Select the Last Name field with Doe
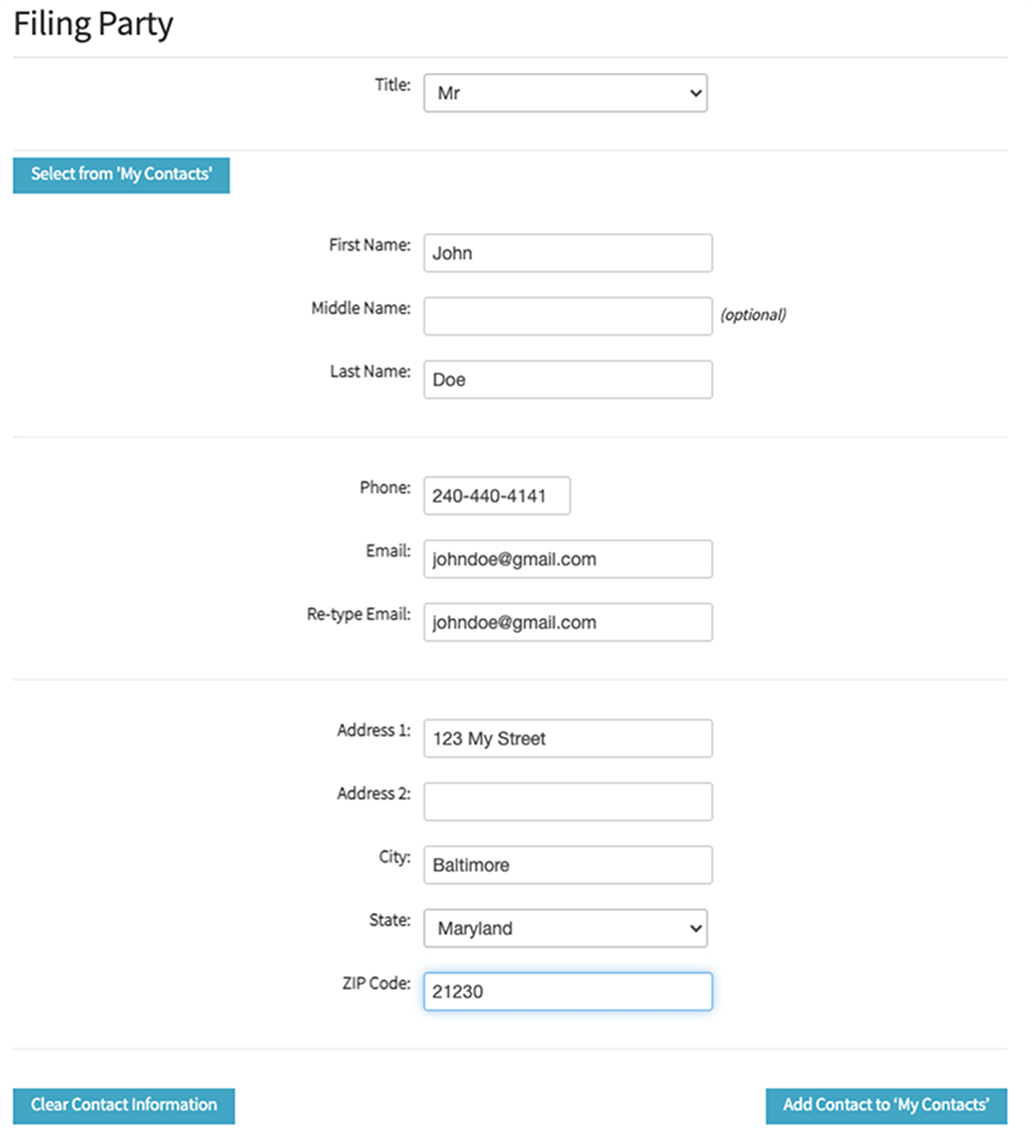Screen dimensions: 1032x1140 [568, 380]
